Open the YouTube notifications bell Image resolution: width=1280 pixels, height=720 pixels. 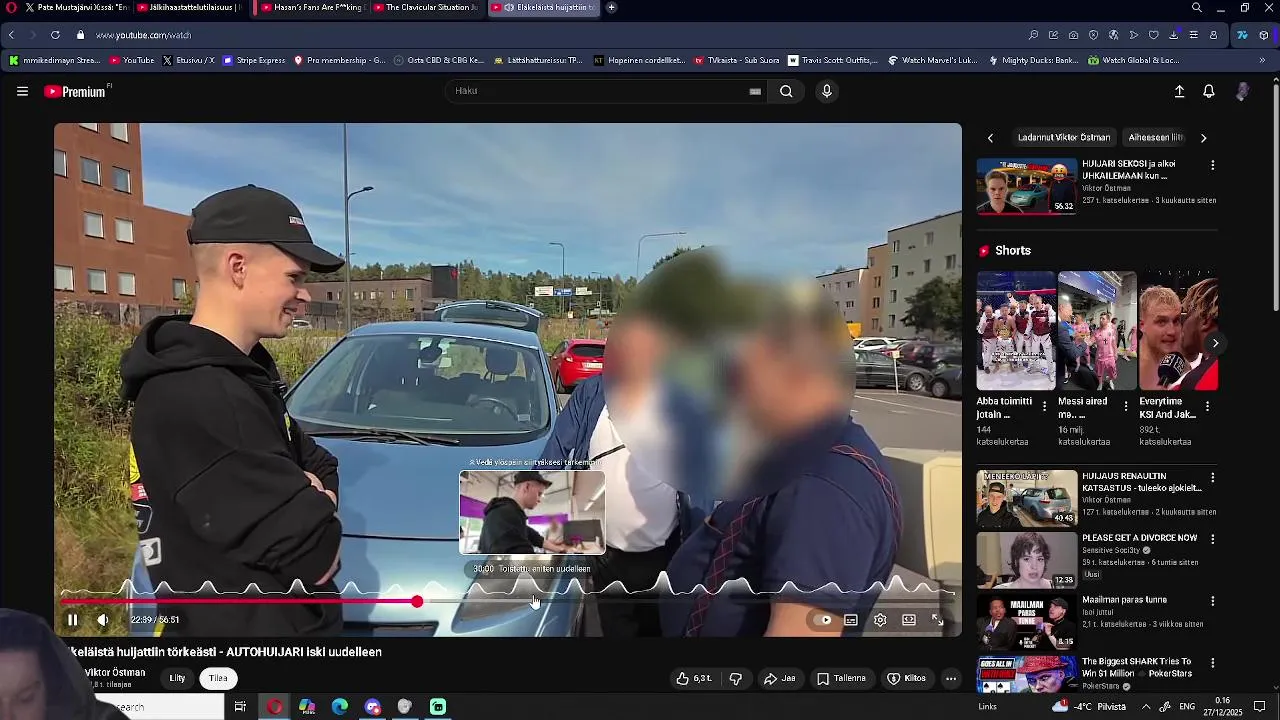[x=1209, y=91]
